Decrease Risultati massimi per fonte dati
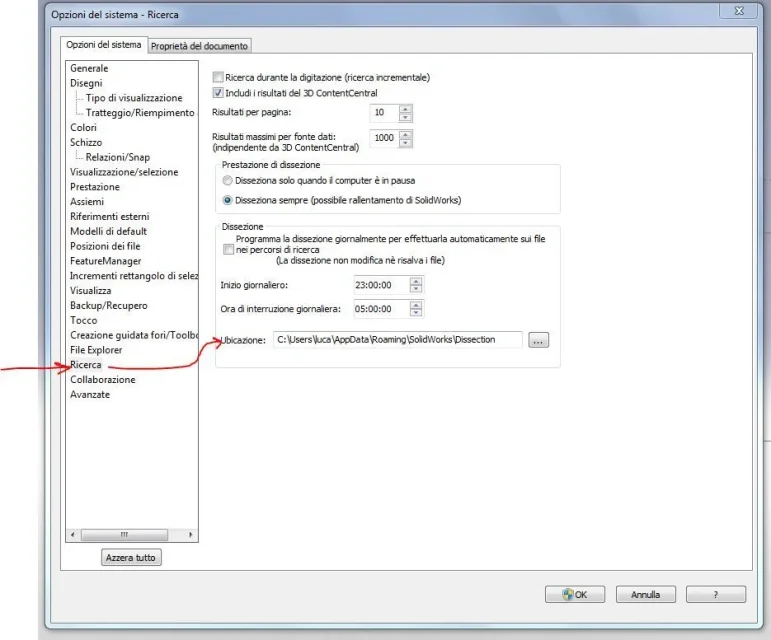Image resolution: width=771 pixels, height=640 pixels. point(406,143)
